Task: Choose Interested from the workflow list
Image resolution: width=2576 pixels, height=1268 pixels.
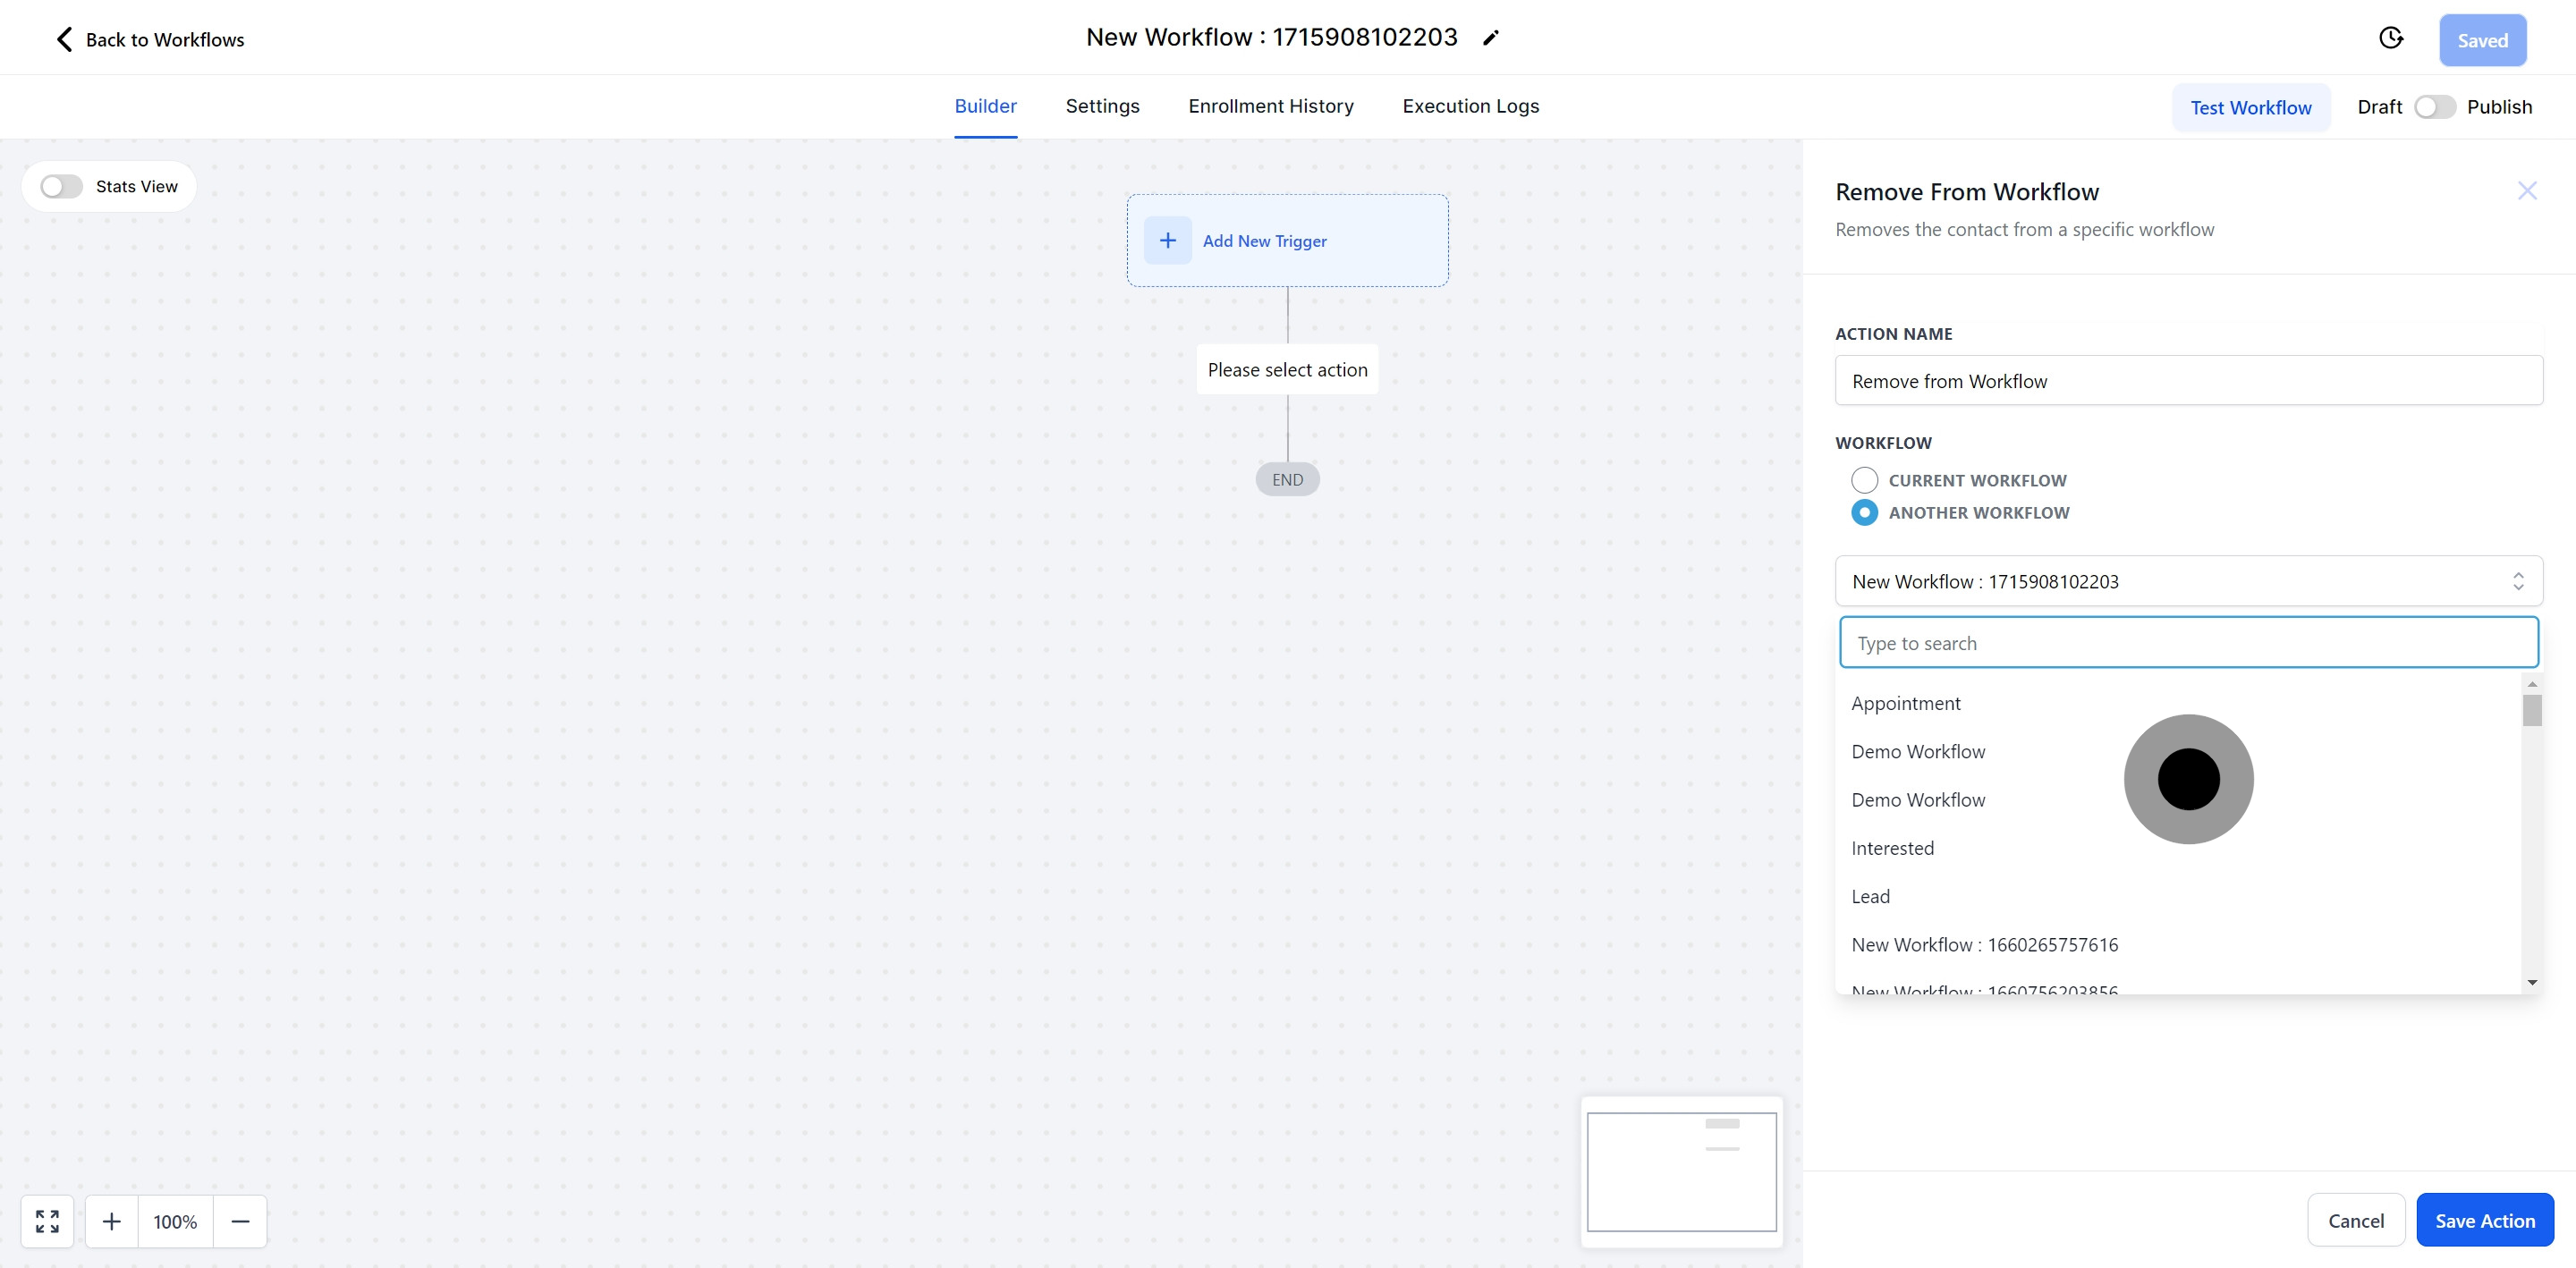Action: point(1892,848)
